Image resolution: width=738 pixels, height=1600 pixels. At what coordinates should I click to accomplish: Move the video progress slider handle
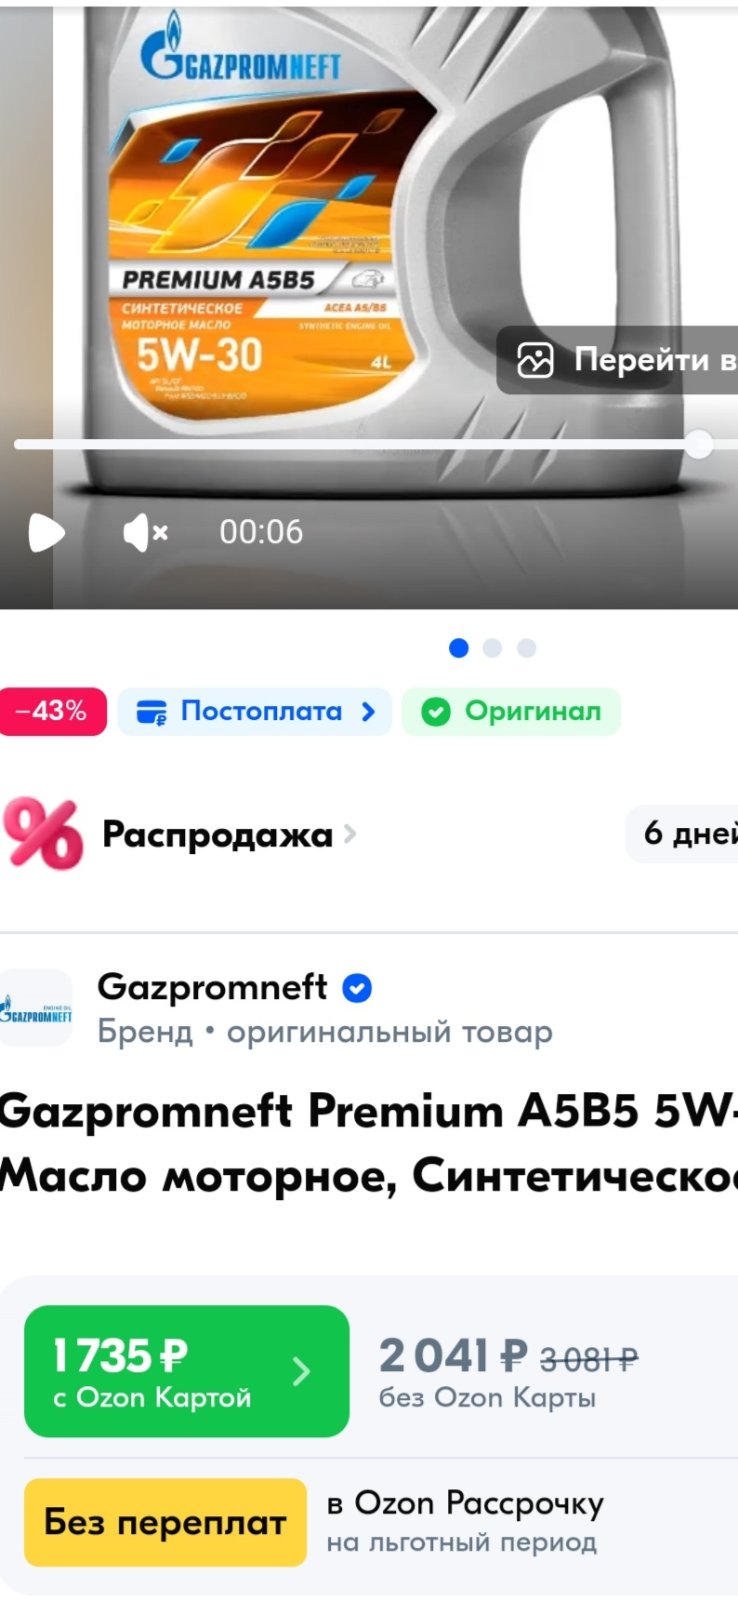[x=698, y=444]
